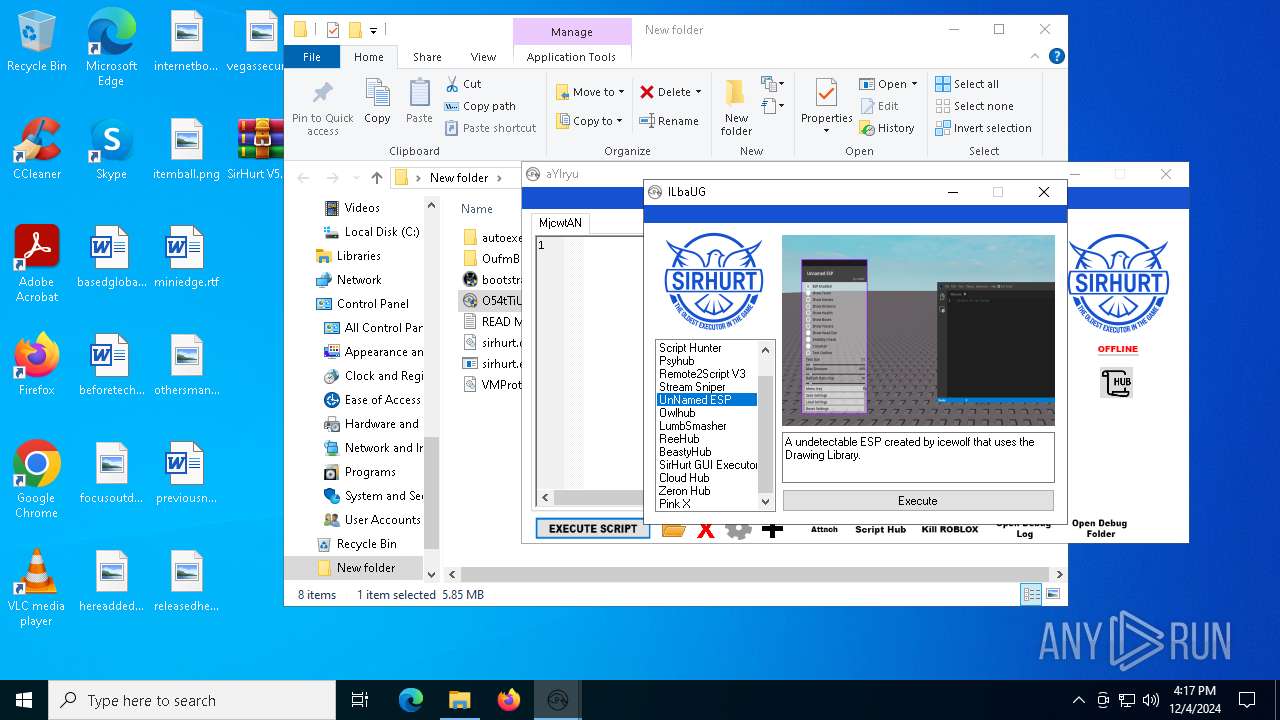
Task: Select Script Hunter in the script list
Action: click(690, 348)
